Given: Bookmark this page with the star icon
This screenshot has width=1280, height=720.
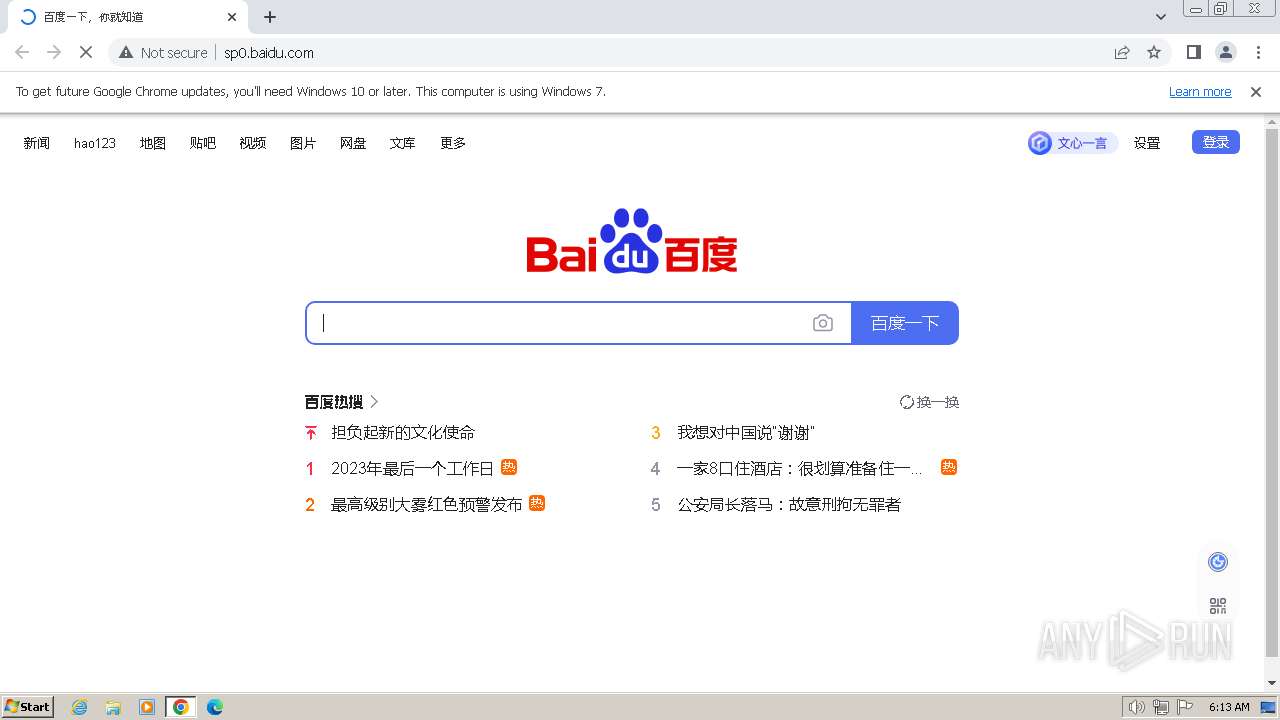Looking at the screenshot, I should pos(1154,52).
